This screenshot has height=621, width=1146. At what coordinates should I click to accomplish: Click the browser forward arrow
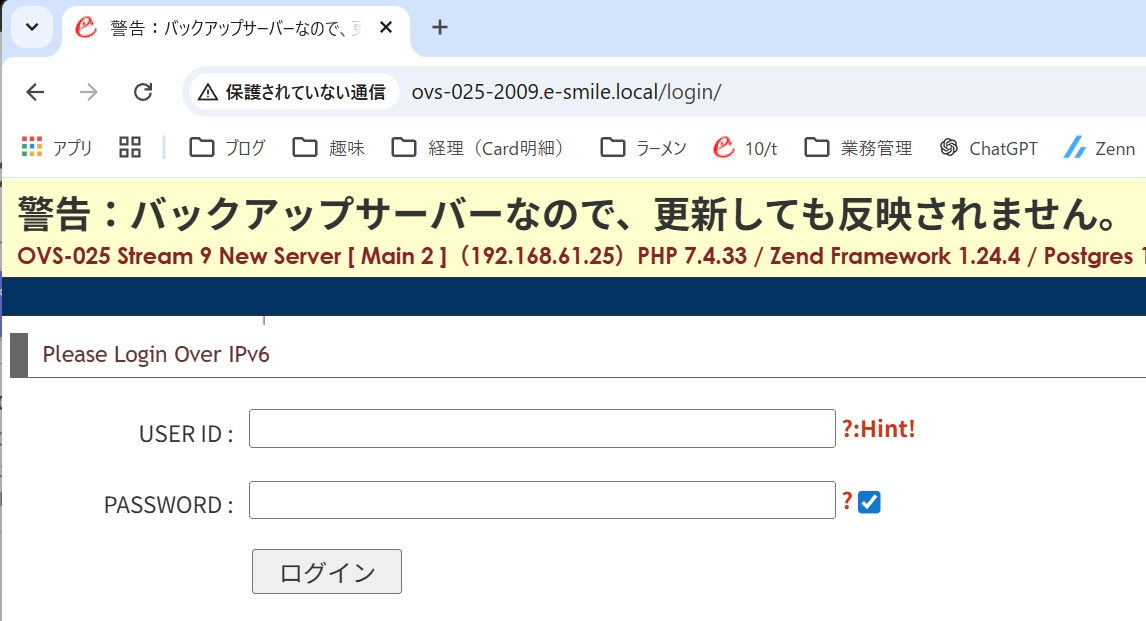tap(89, 92)
